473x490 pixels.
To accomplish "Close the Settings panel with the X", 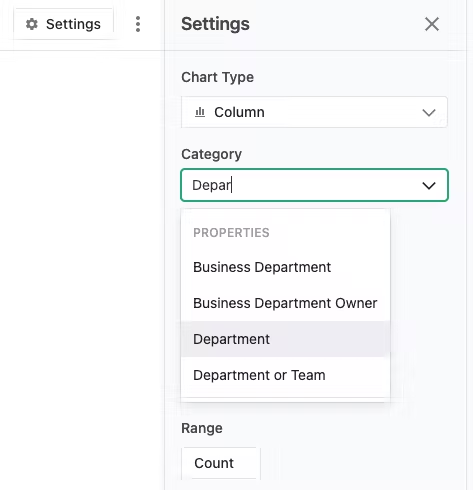I will point(432,24).
